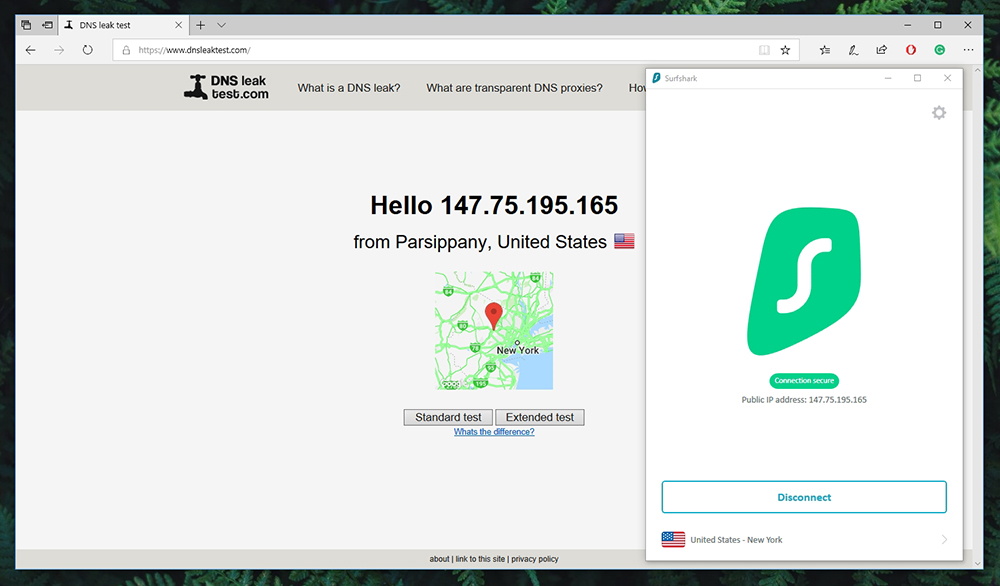
Task: Open 'What is a DNS leak?' menu item
Action: tap(349, 88)
